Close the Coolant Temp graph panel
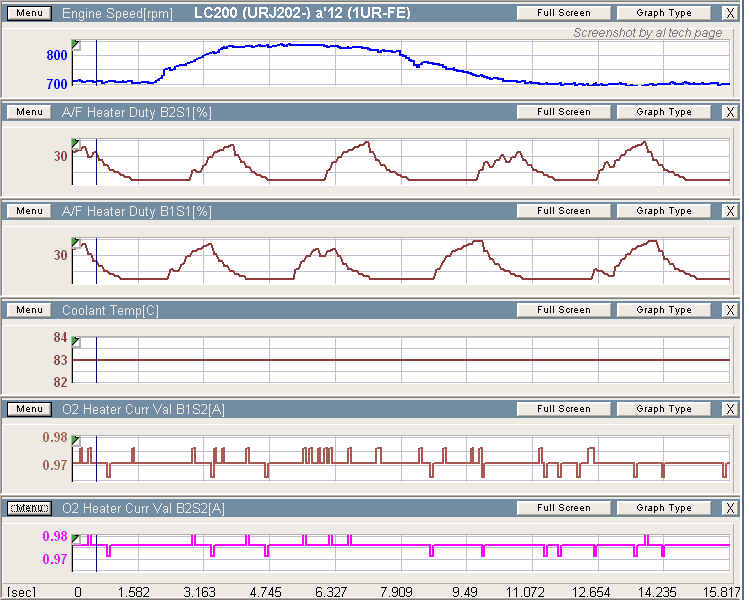 730,310
